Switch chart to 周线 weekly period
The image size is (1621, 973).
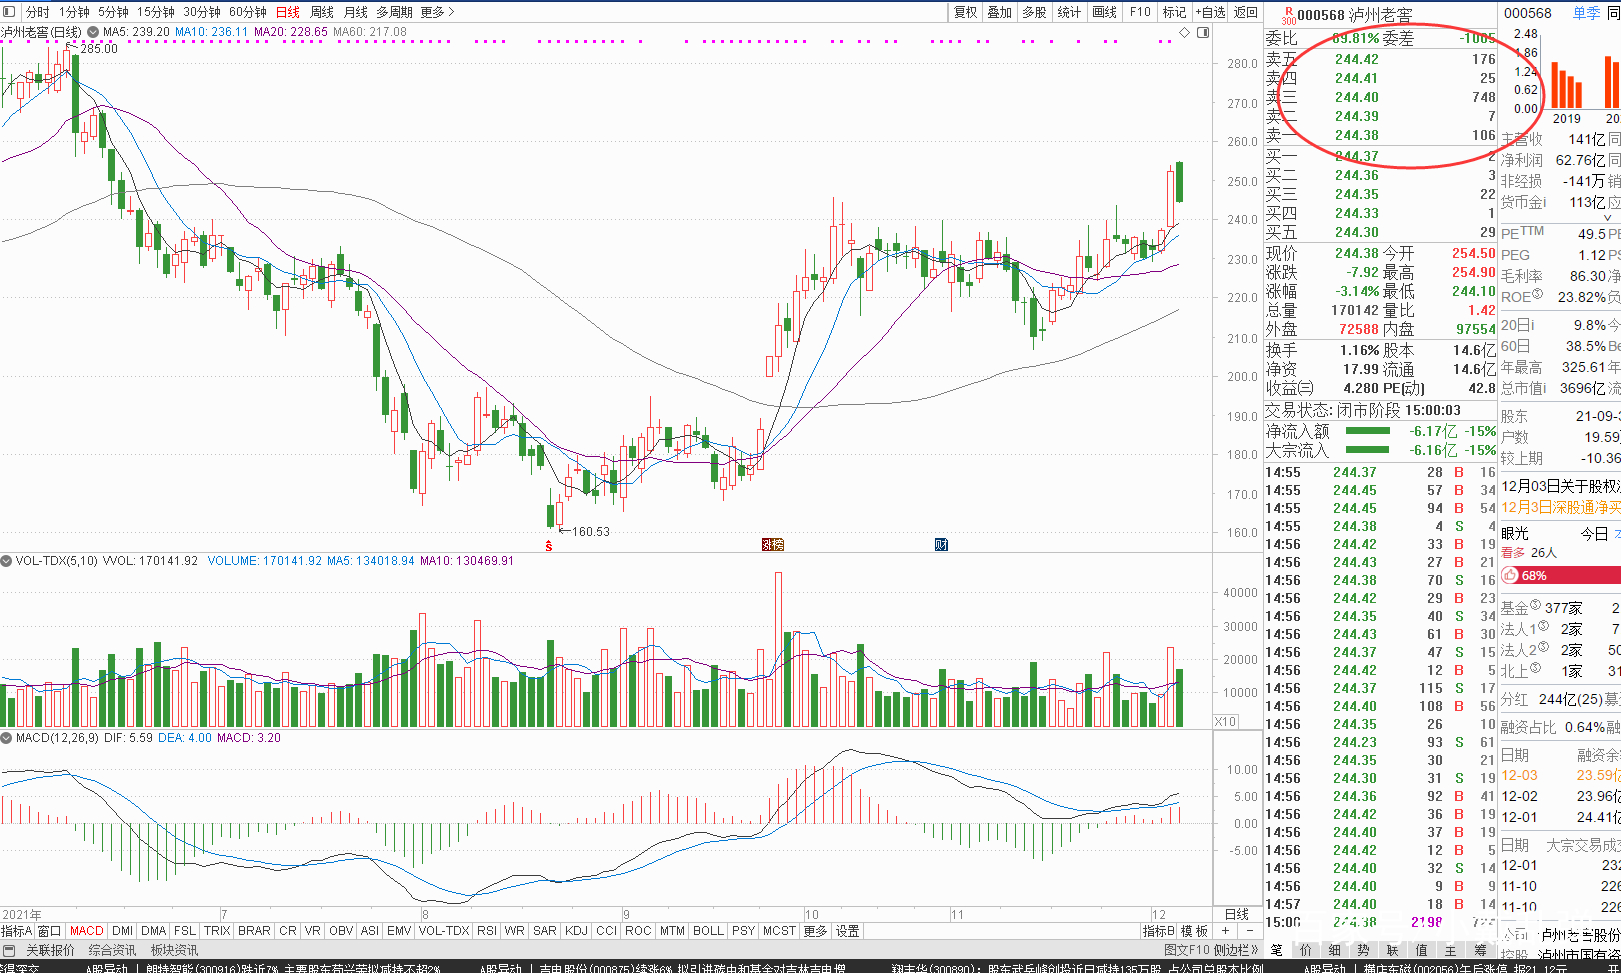(322, 12)
